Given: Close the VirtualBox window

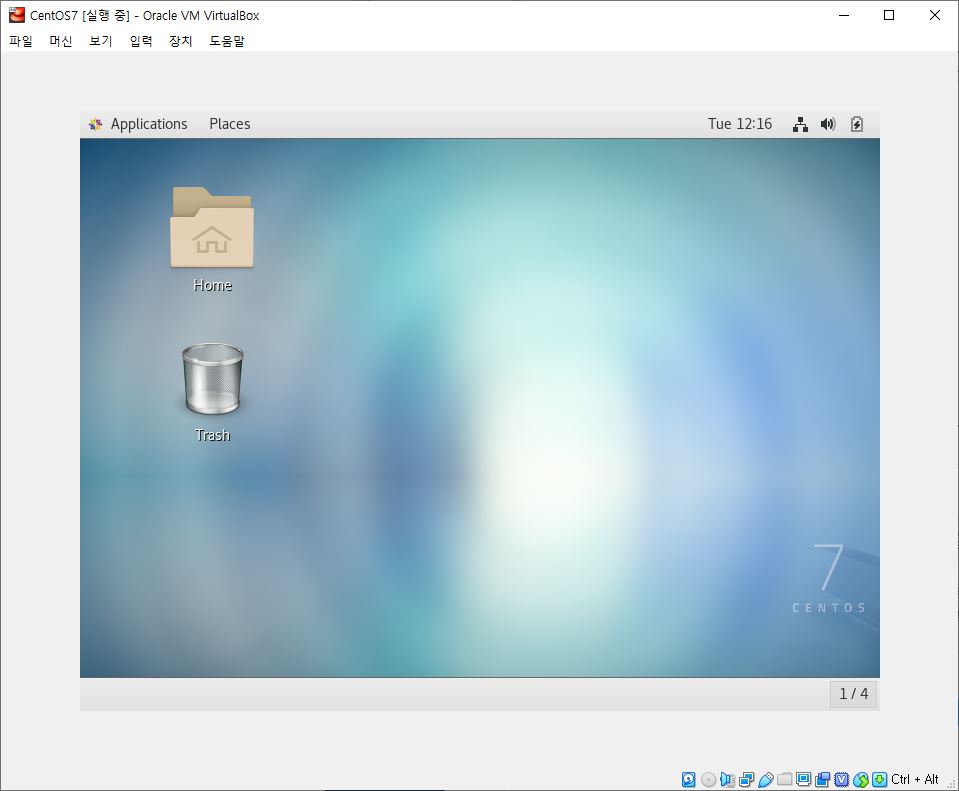Looking at the screenshot, I should pos(935,15).
